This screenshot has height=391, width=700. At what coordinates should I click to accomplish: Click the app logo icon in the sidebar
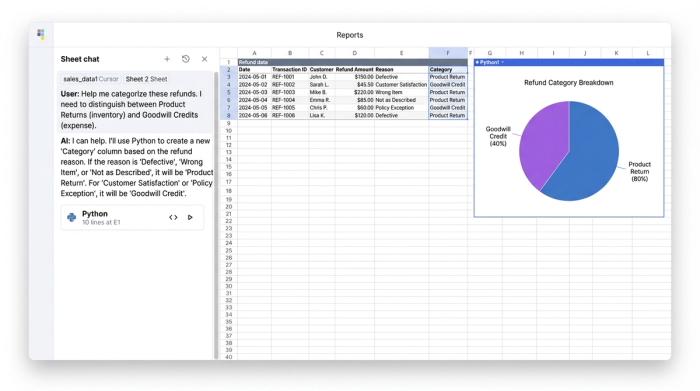point(41,34)
